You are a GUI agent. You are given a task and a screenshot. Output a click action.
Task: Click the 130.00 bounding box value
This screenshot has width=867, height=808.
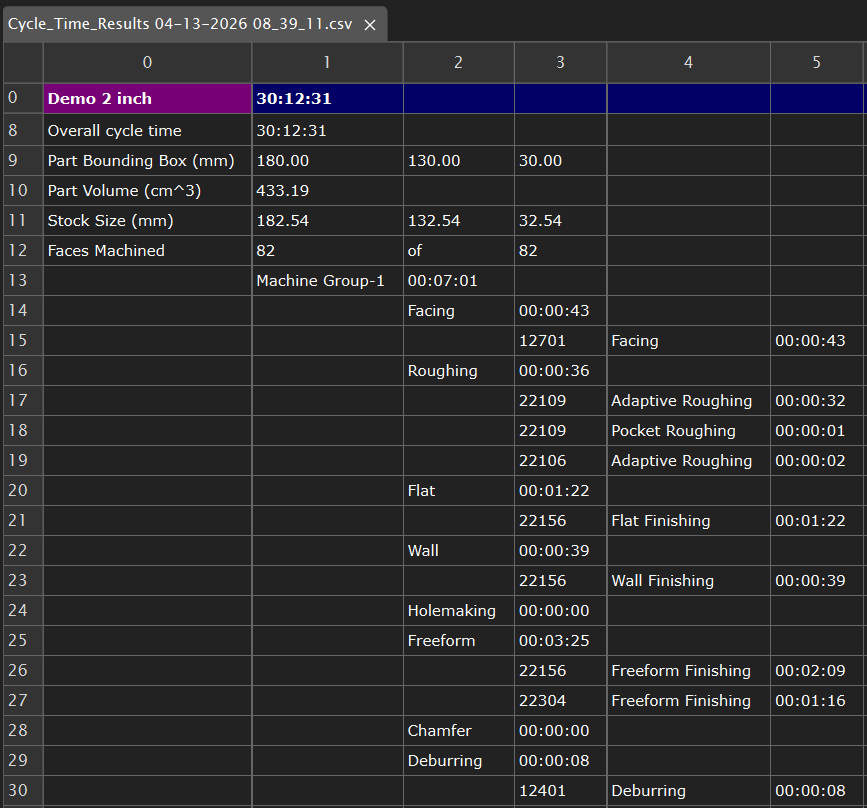458,160
